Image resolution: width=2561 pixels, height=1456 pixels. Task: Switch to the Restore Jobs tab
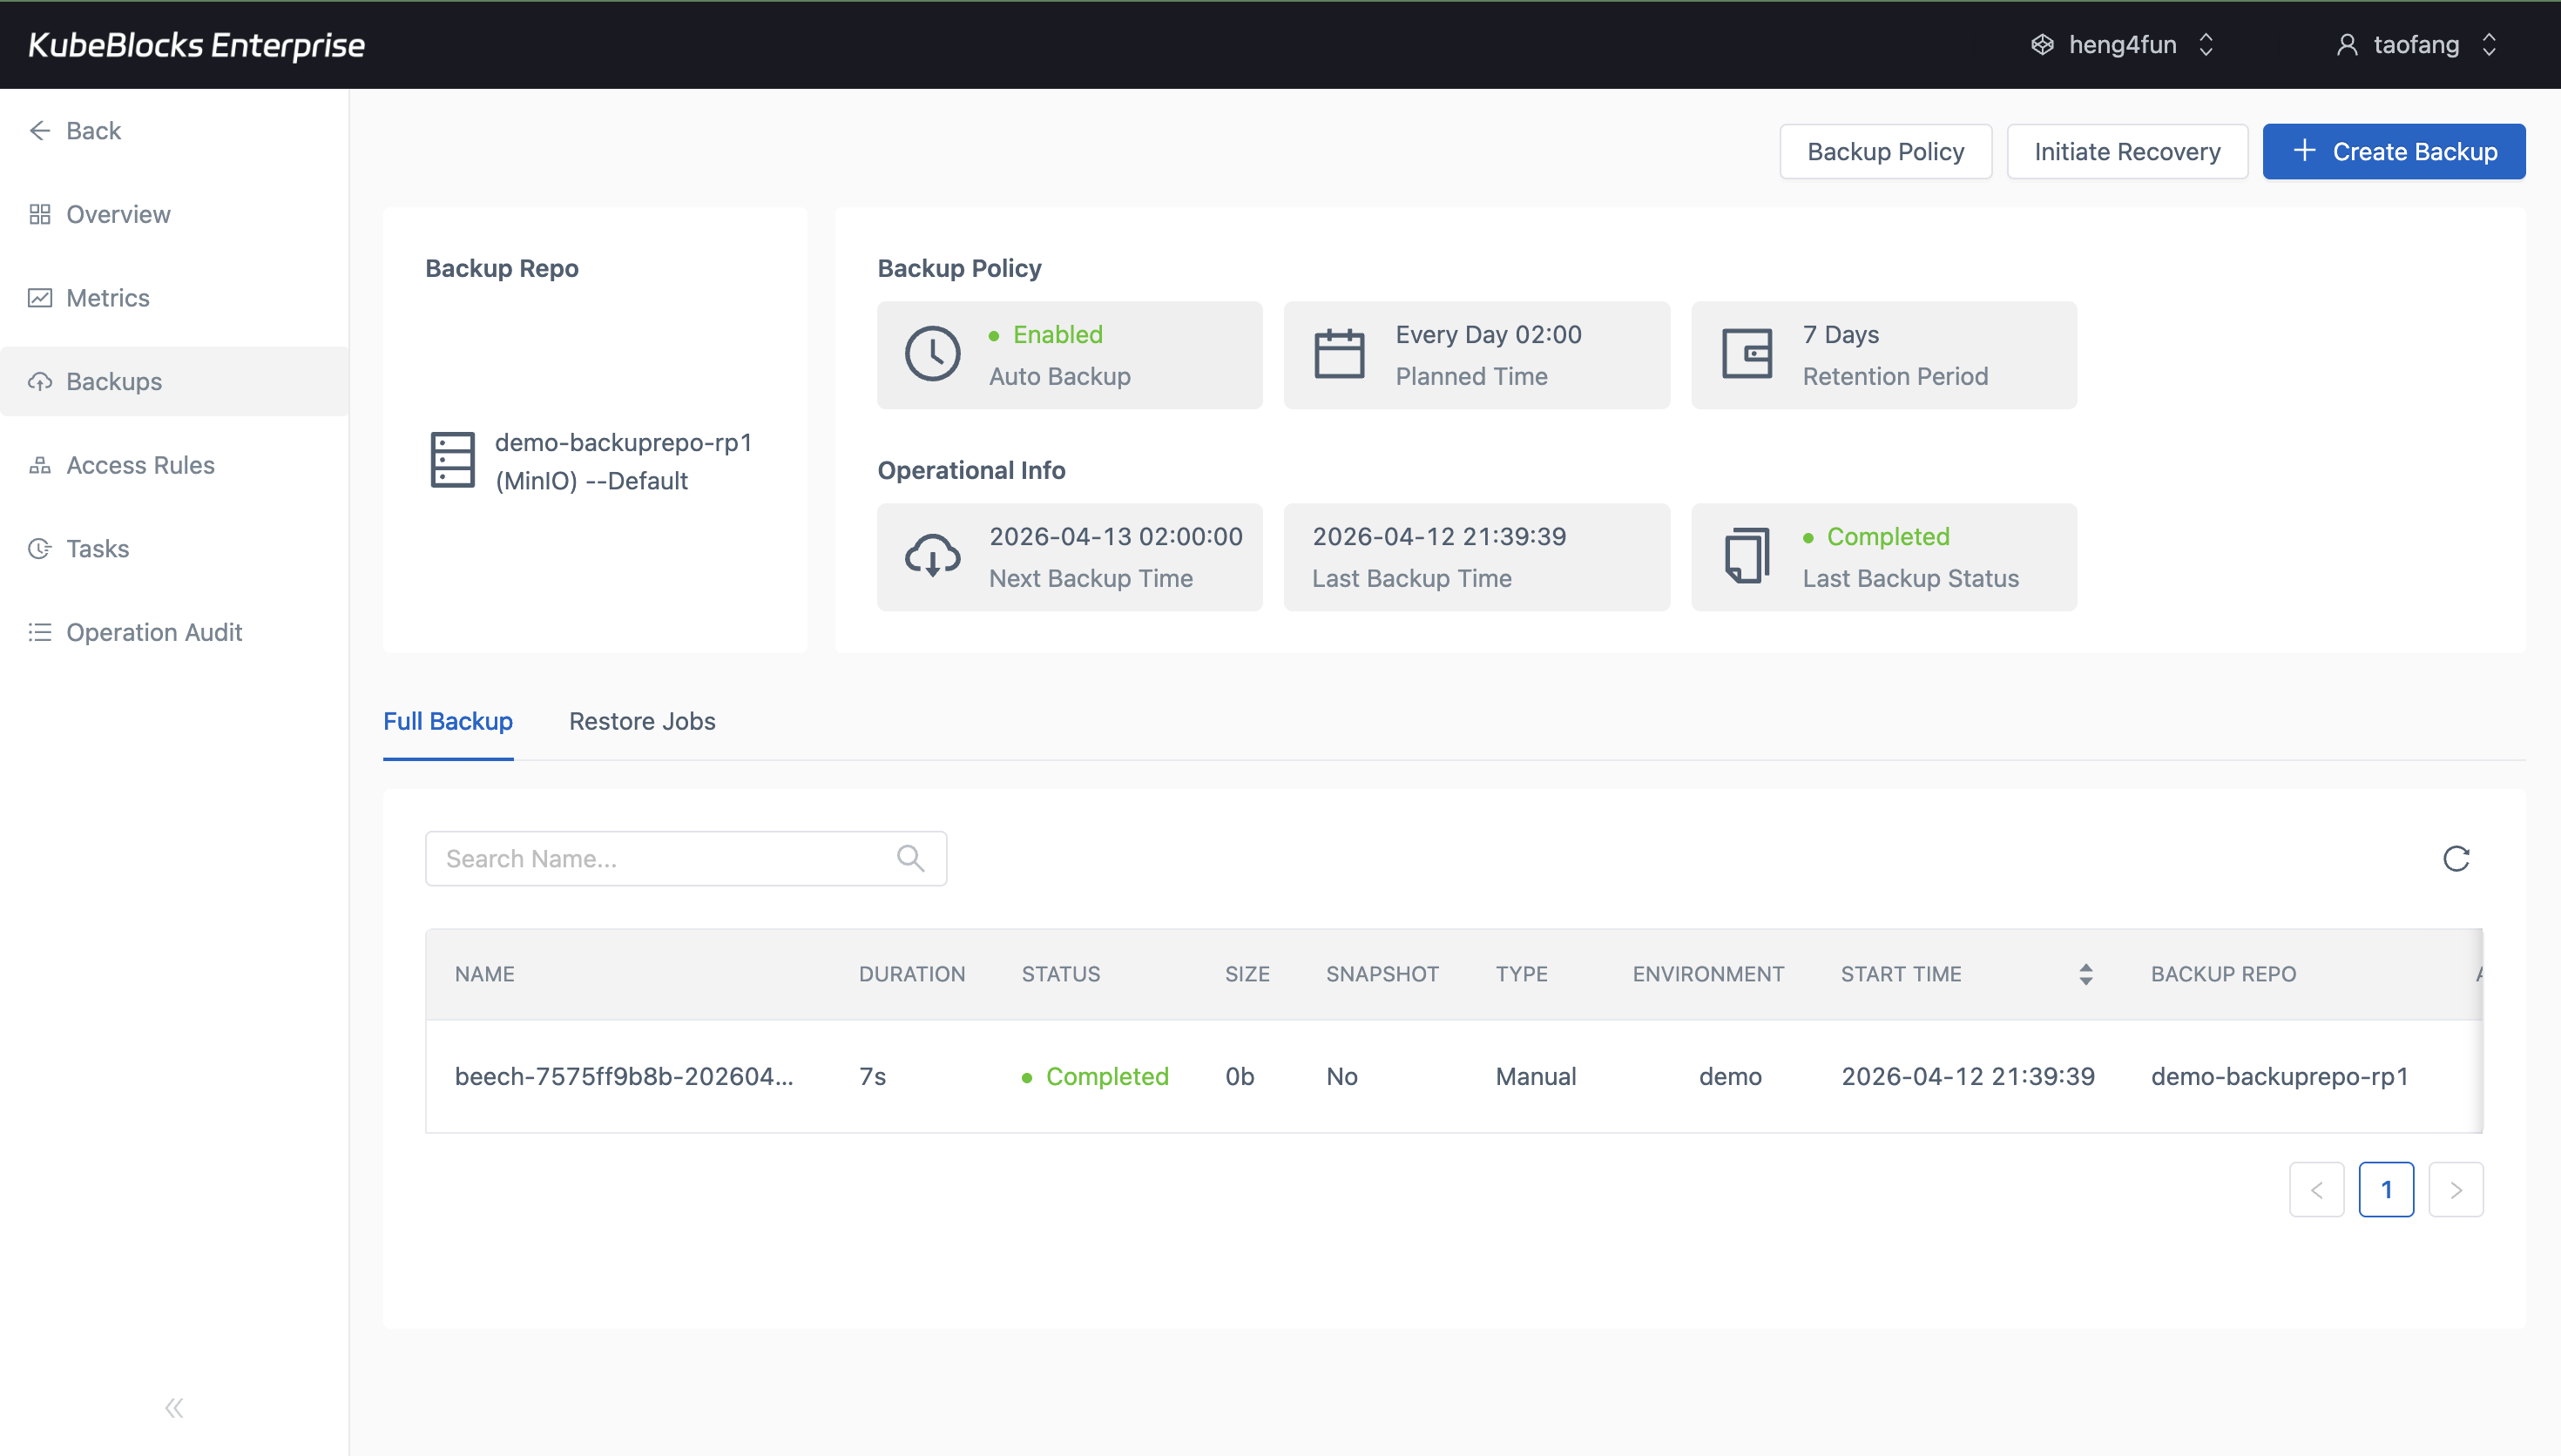pyautogui.click(x=642, y=721)
